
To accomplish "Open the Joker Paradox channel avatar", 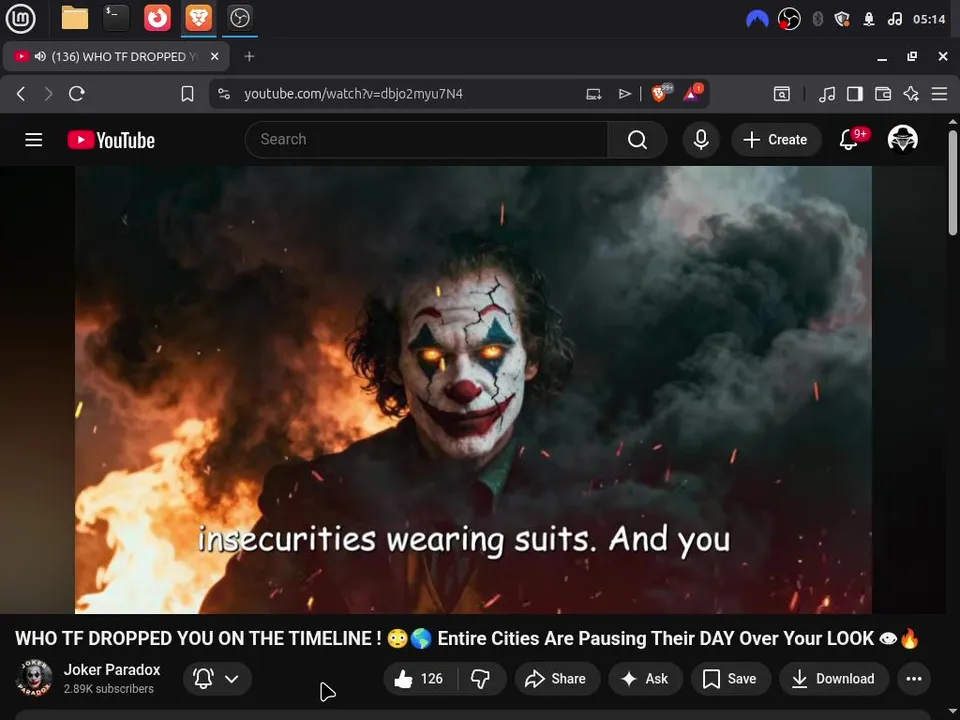I will click(34, 678).
